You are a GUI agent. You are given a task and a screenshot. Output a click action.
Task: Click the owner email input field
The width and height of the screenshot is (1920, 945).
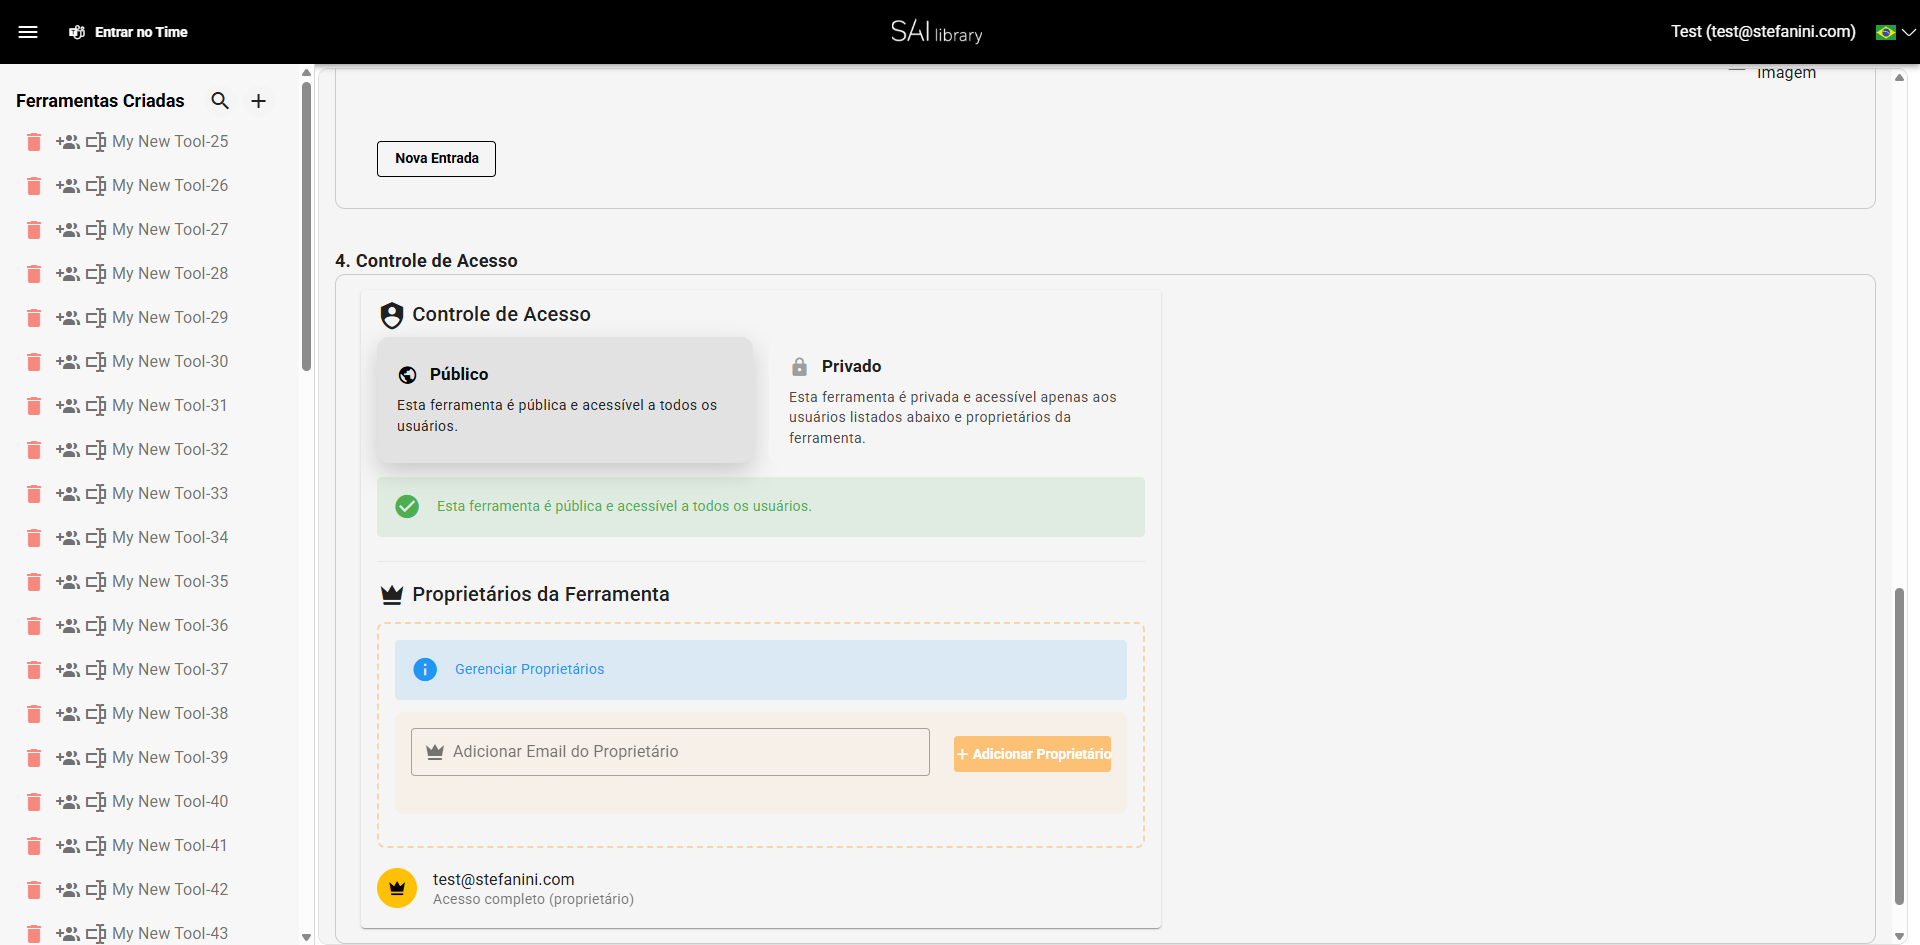(x=670, y=751)
